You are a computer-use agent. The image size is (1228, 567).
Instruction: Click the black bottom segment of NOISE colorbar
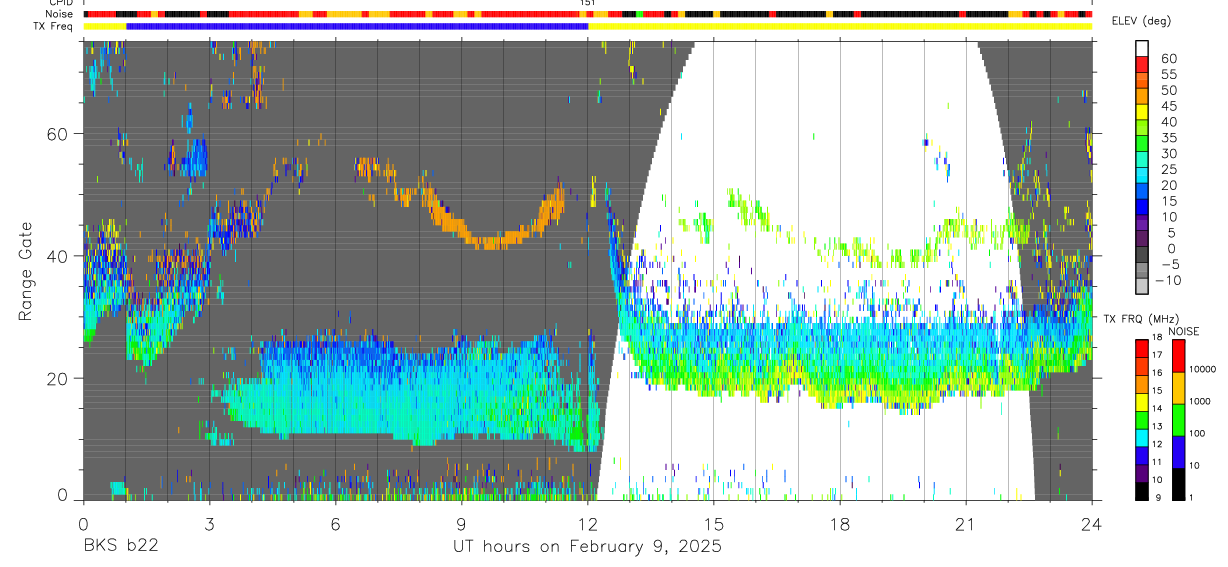click(1179, 484)
